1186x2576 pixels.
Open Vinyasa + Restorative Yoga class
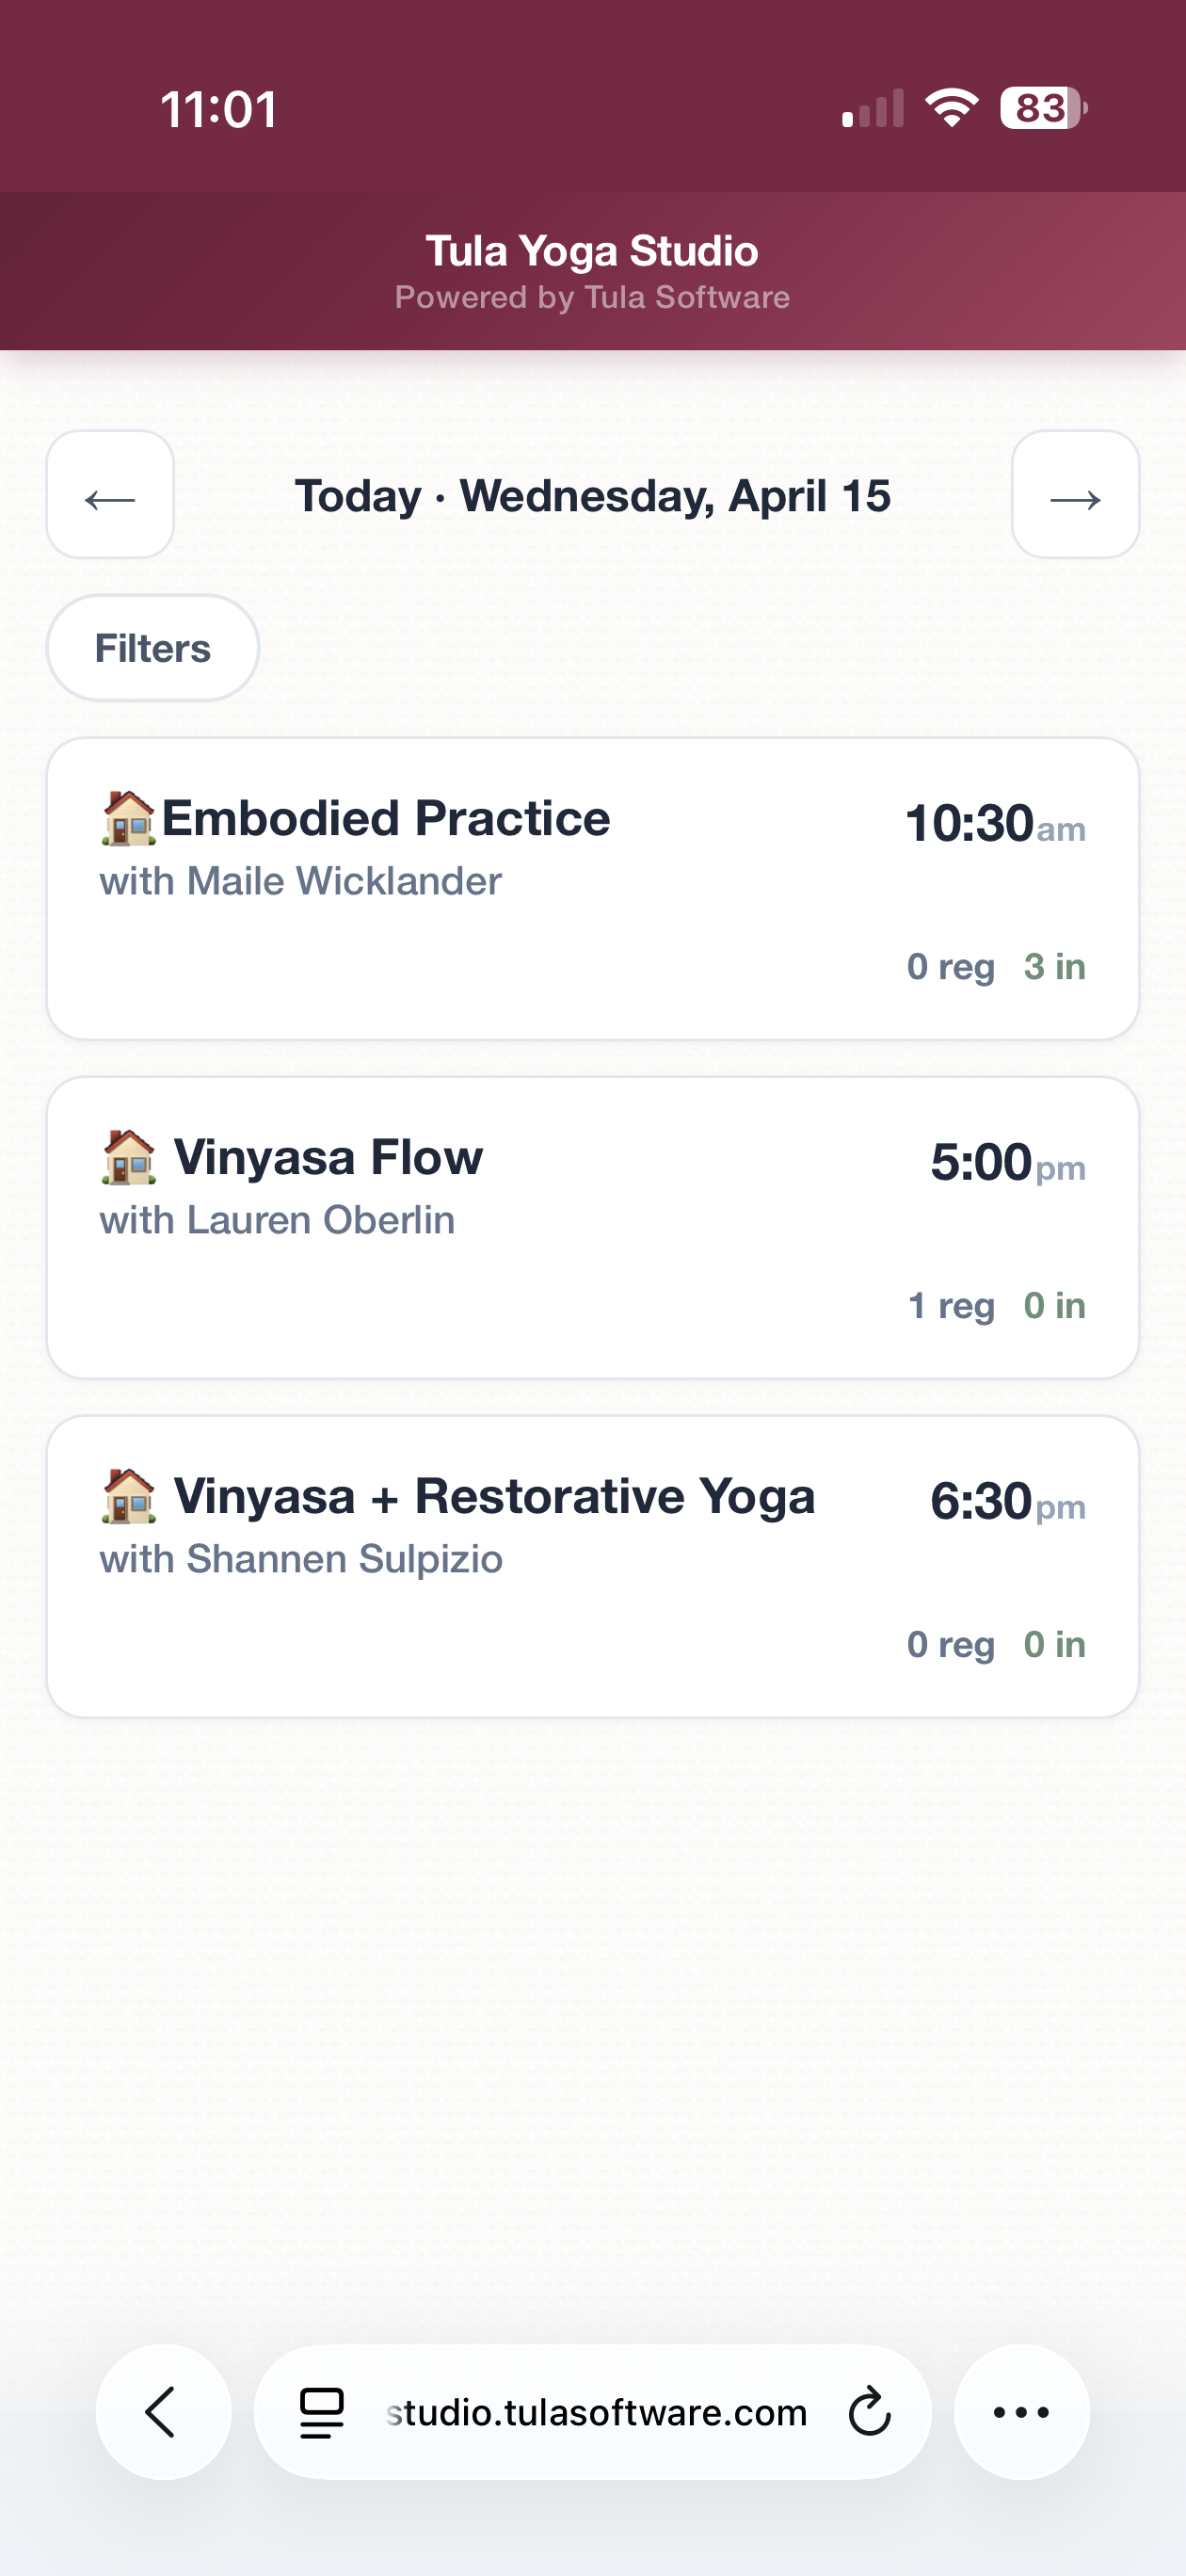pos(593,1567)
